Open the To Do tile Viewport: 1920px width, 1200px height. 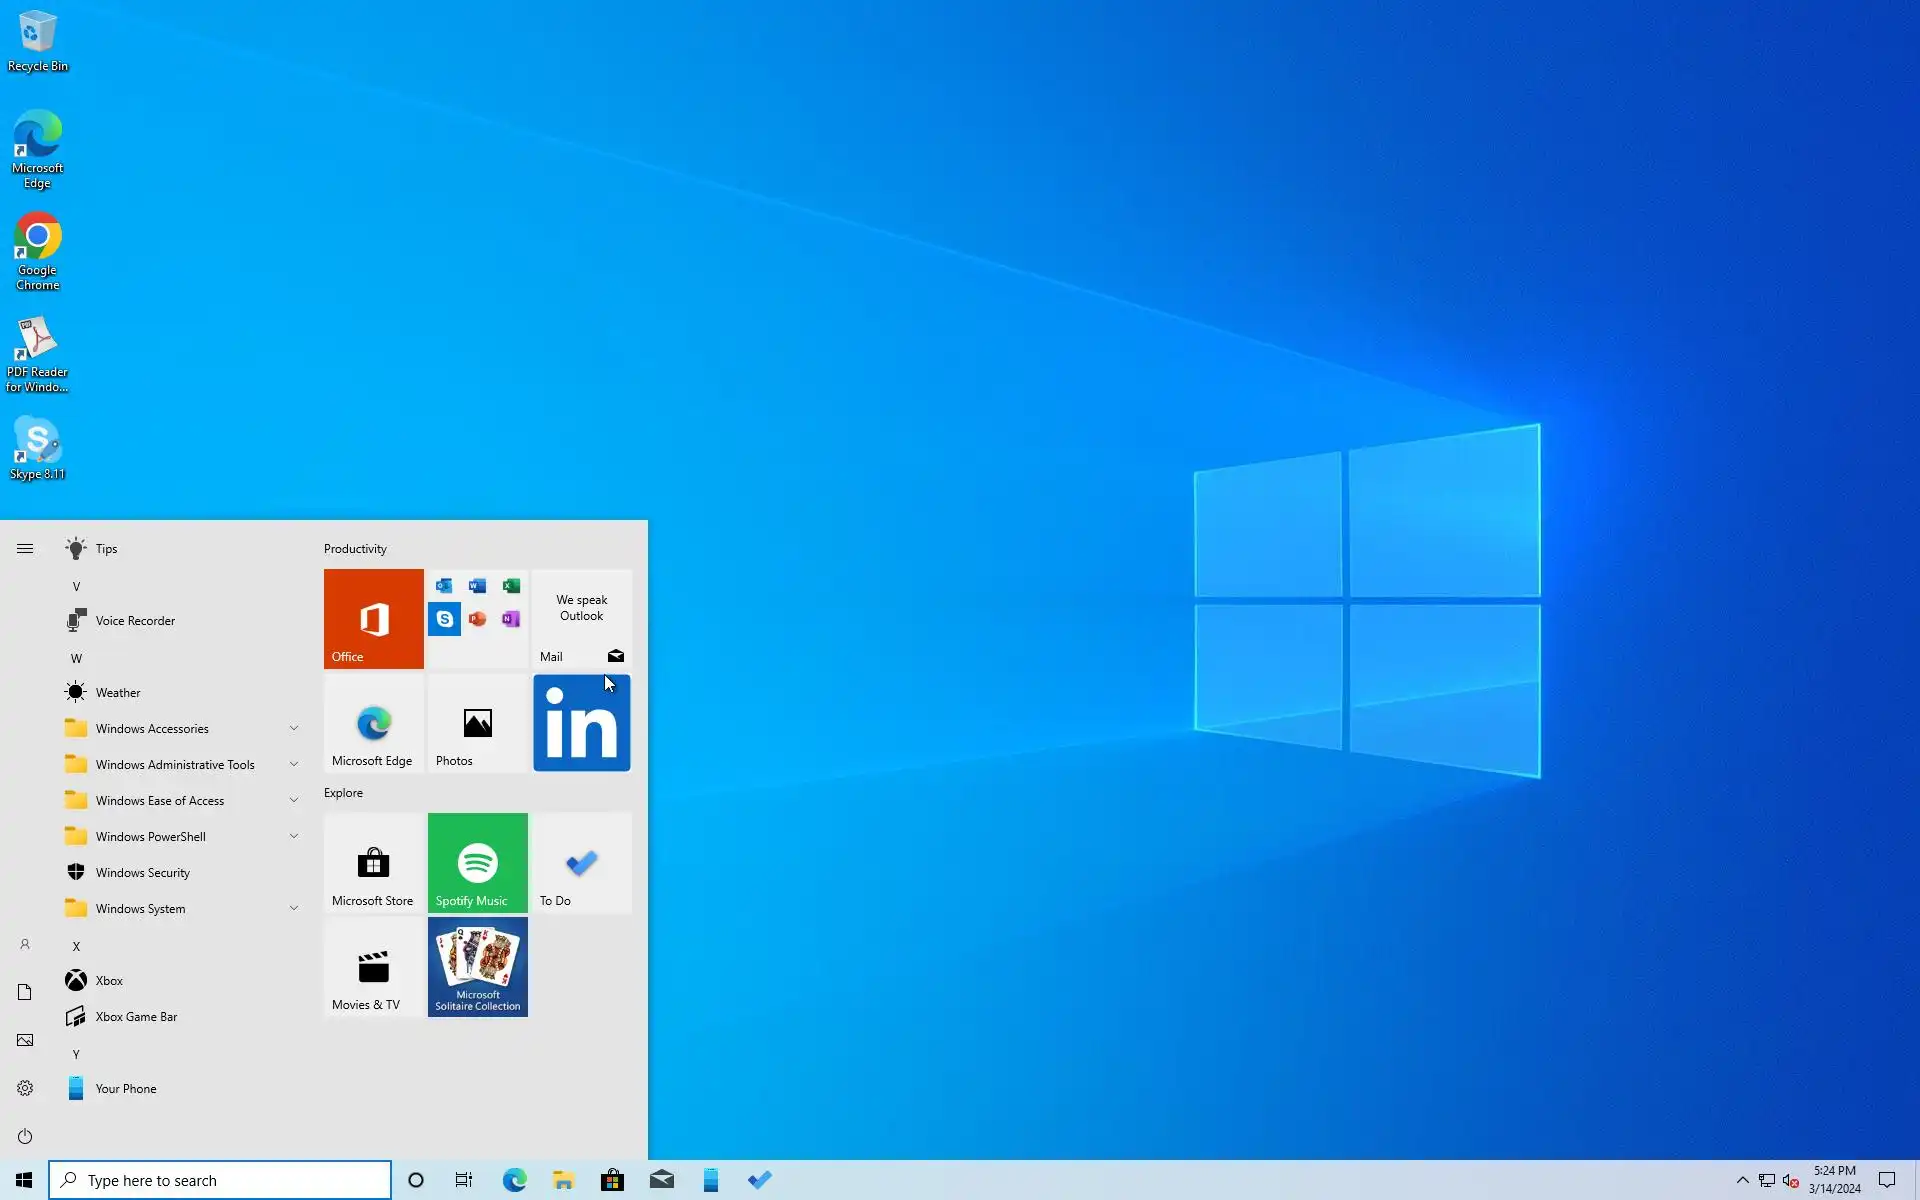(581, 862)
